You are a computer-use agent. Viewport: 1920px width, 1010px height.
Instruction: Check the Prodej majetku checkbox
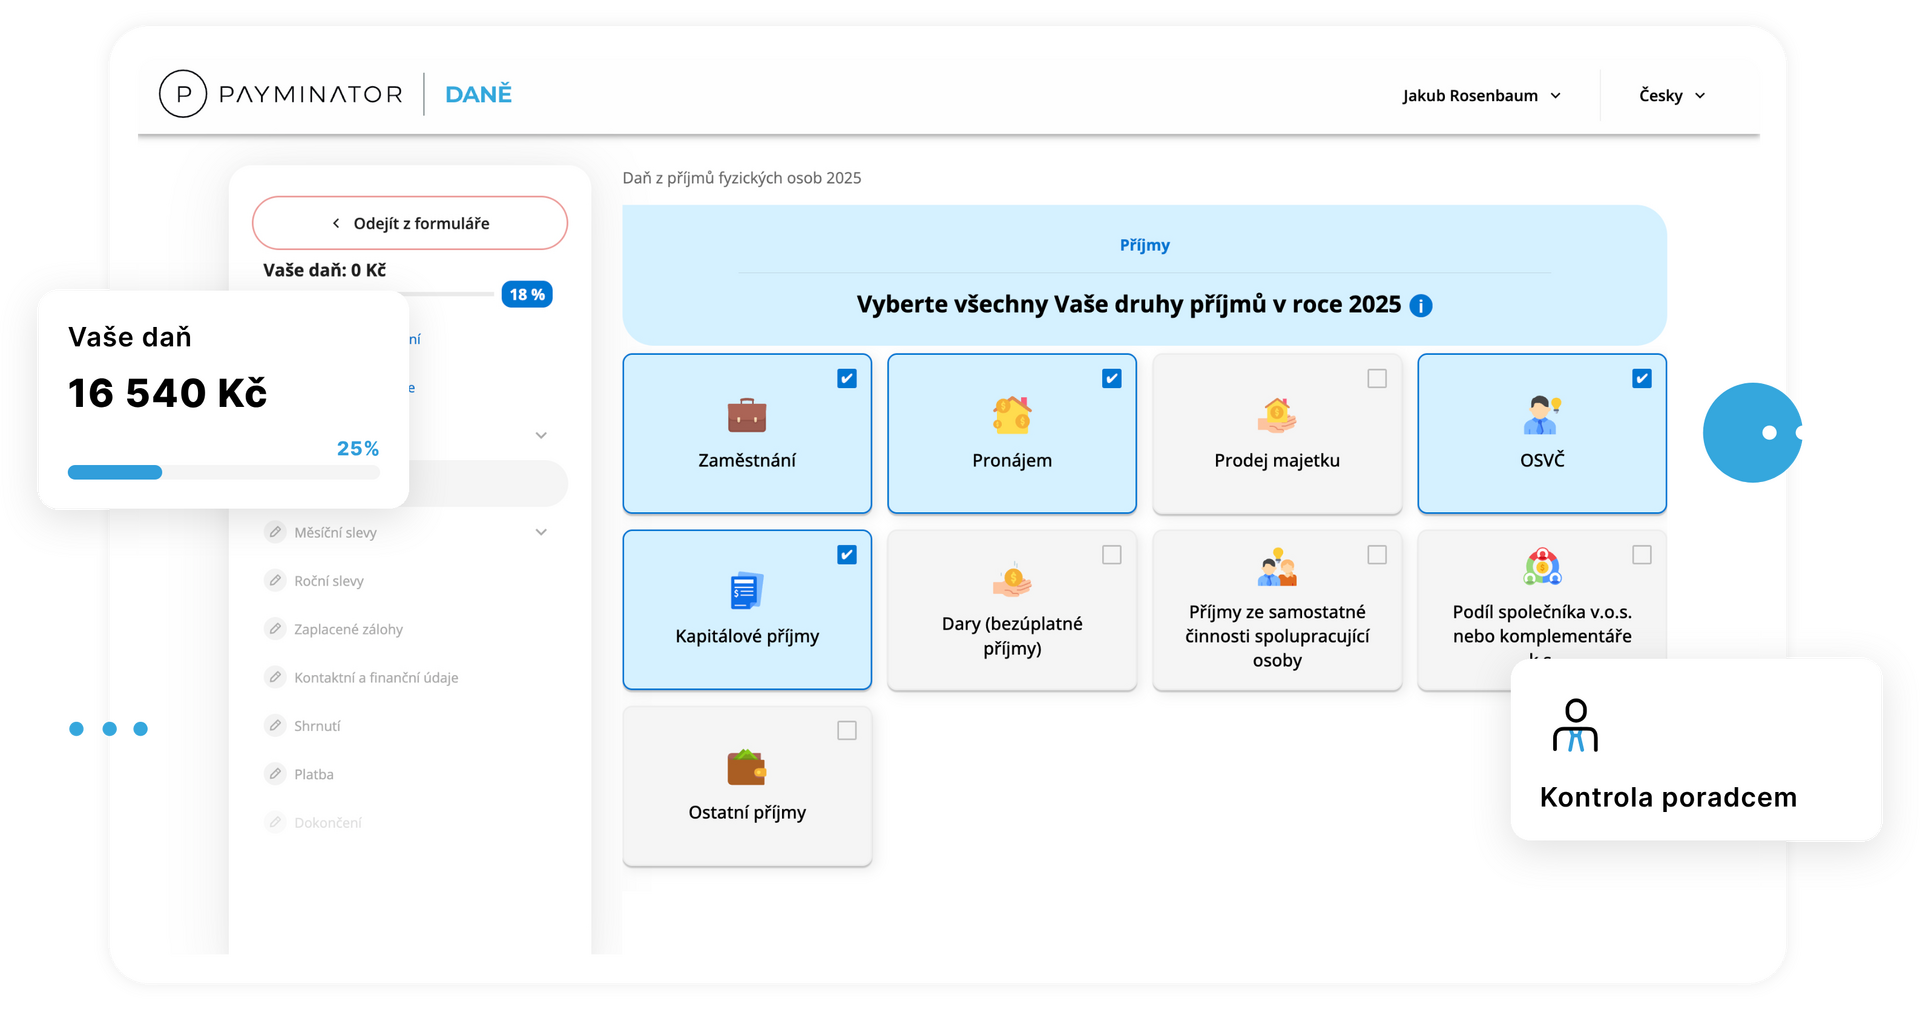click(x=1377, y=378)
